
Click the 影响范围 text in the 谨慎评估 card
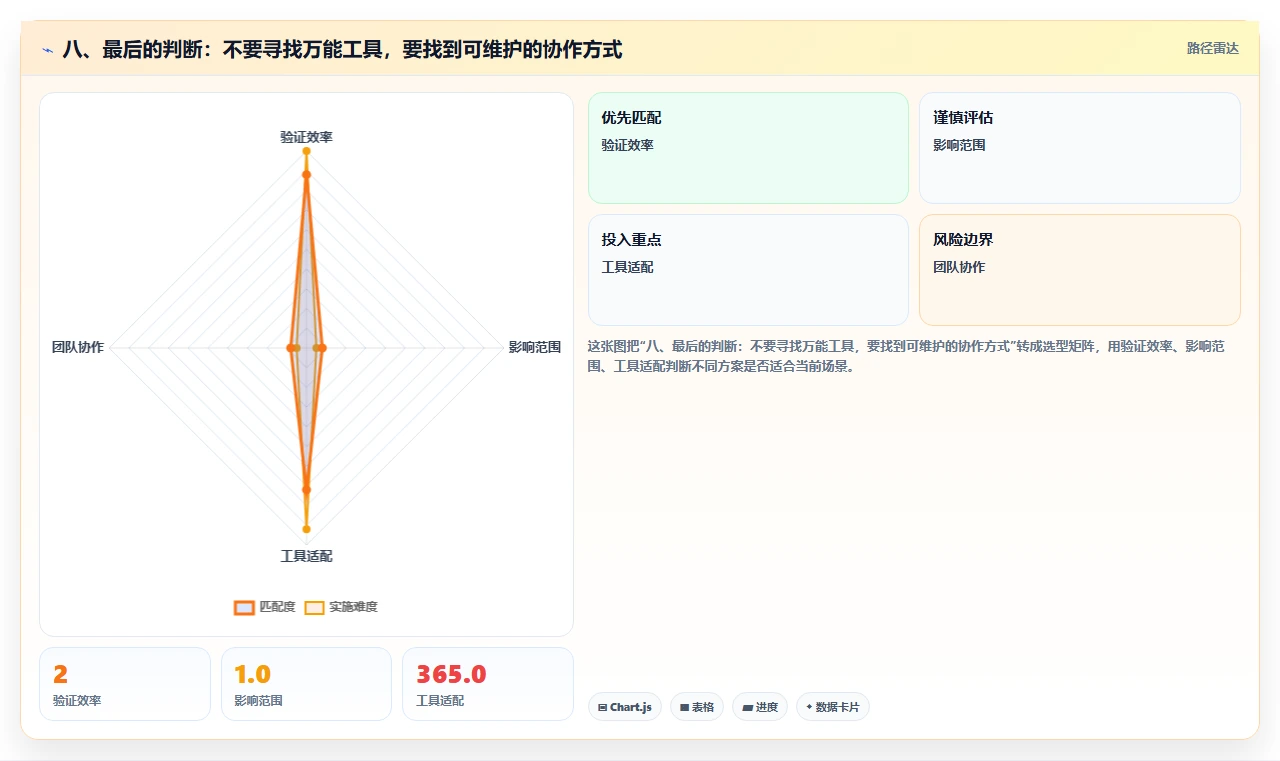959,145
